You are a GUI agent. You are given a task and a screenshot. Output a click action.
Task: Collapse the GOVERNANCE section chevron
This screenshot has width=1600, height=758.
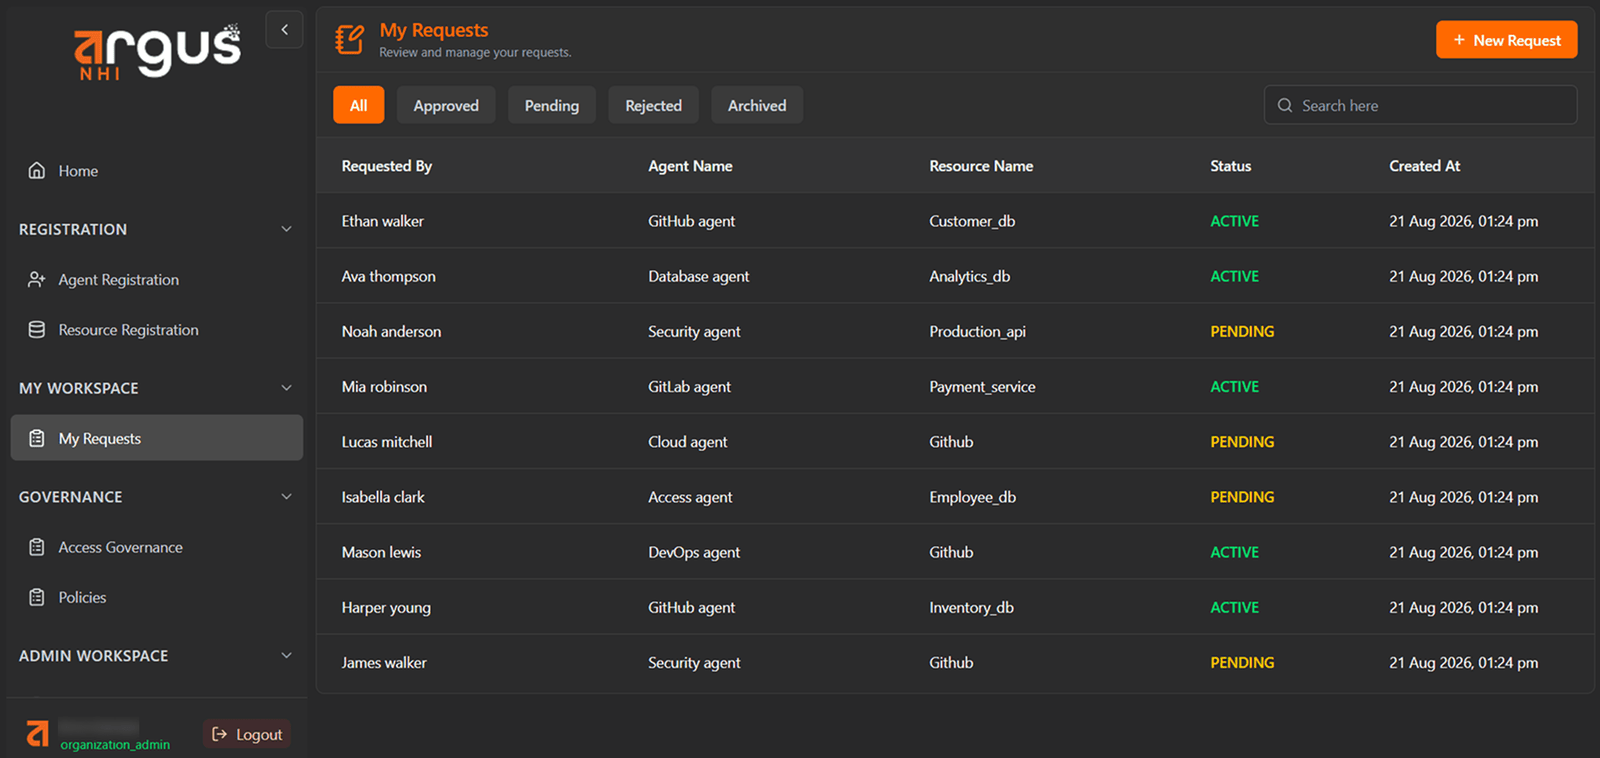tap(286, 497)
